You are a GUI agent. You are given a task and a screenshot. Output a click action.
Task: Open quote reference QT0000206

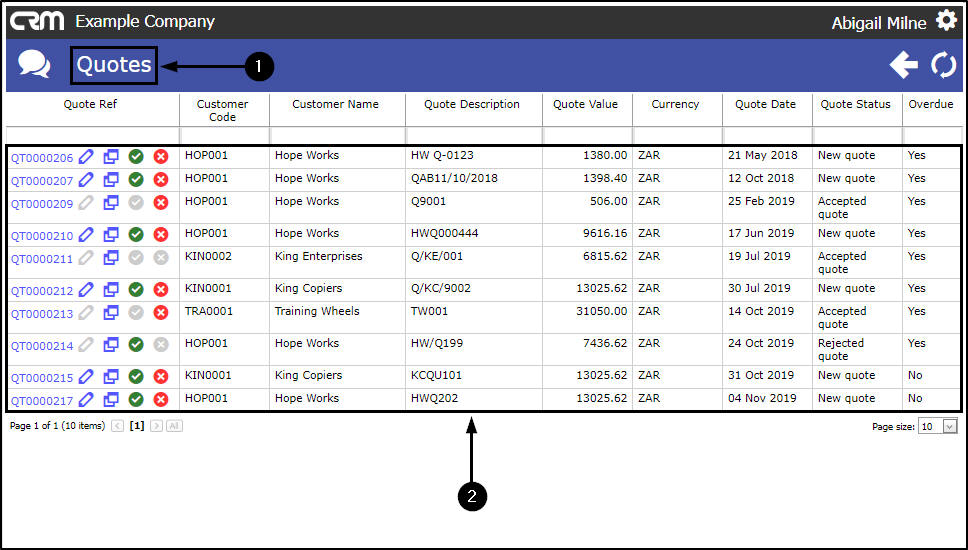click(x=42, y=158)
